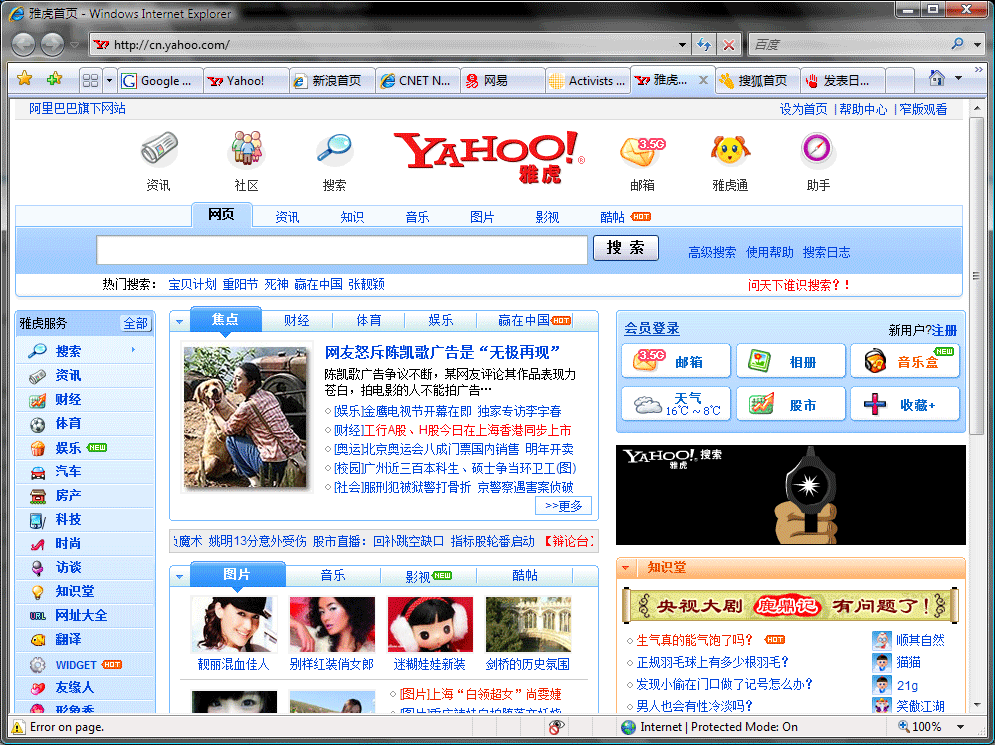Click the 帮助中心 link
995x745 pixels.
click(x=863, y=109)
